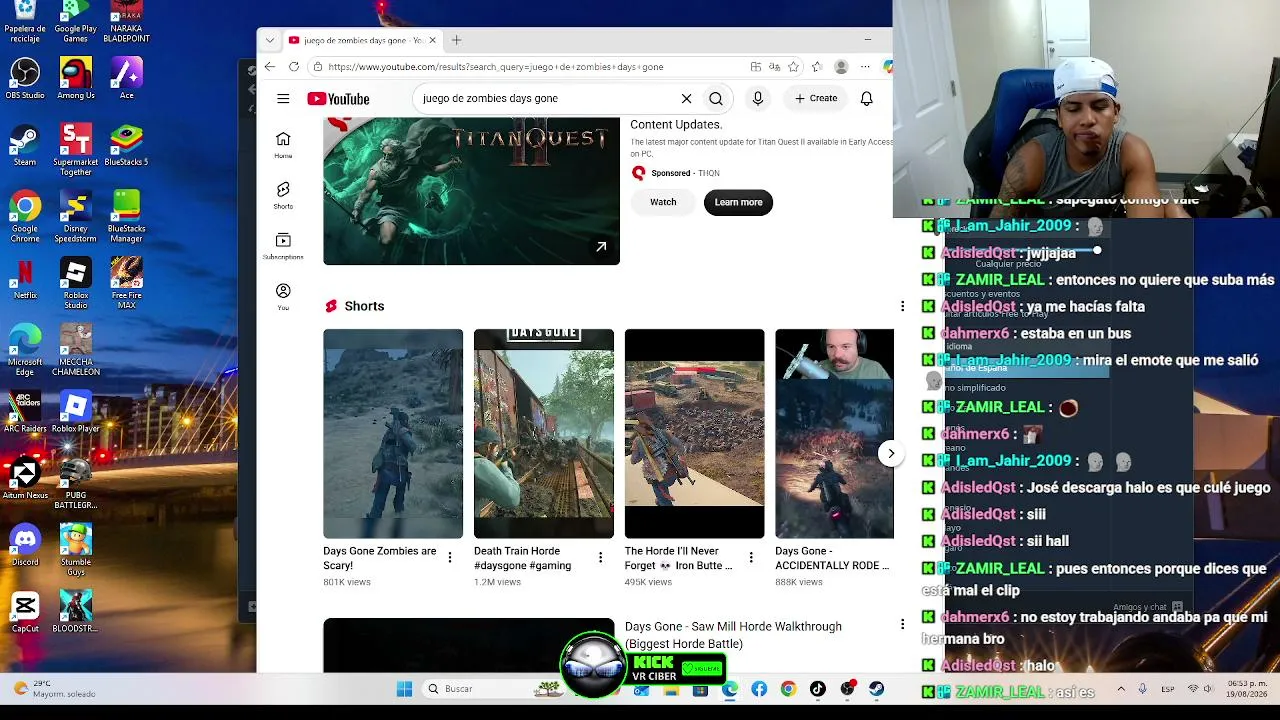Open Days Gone Zombies are Scary title

[380, 558]
